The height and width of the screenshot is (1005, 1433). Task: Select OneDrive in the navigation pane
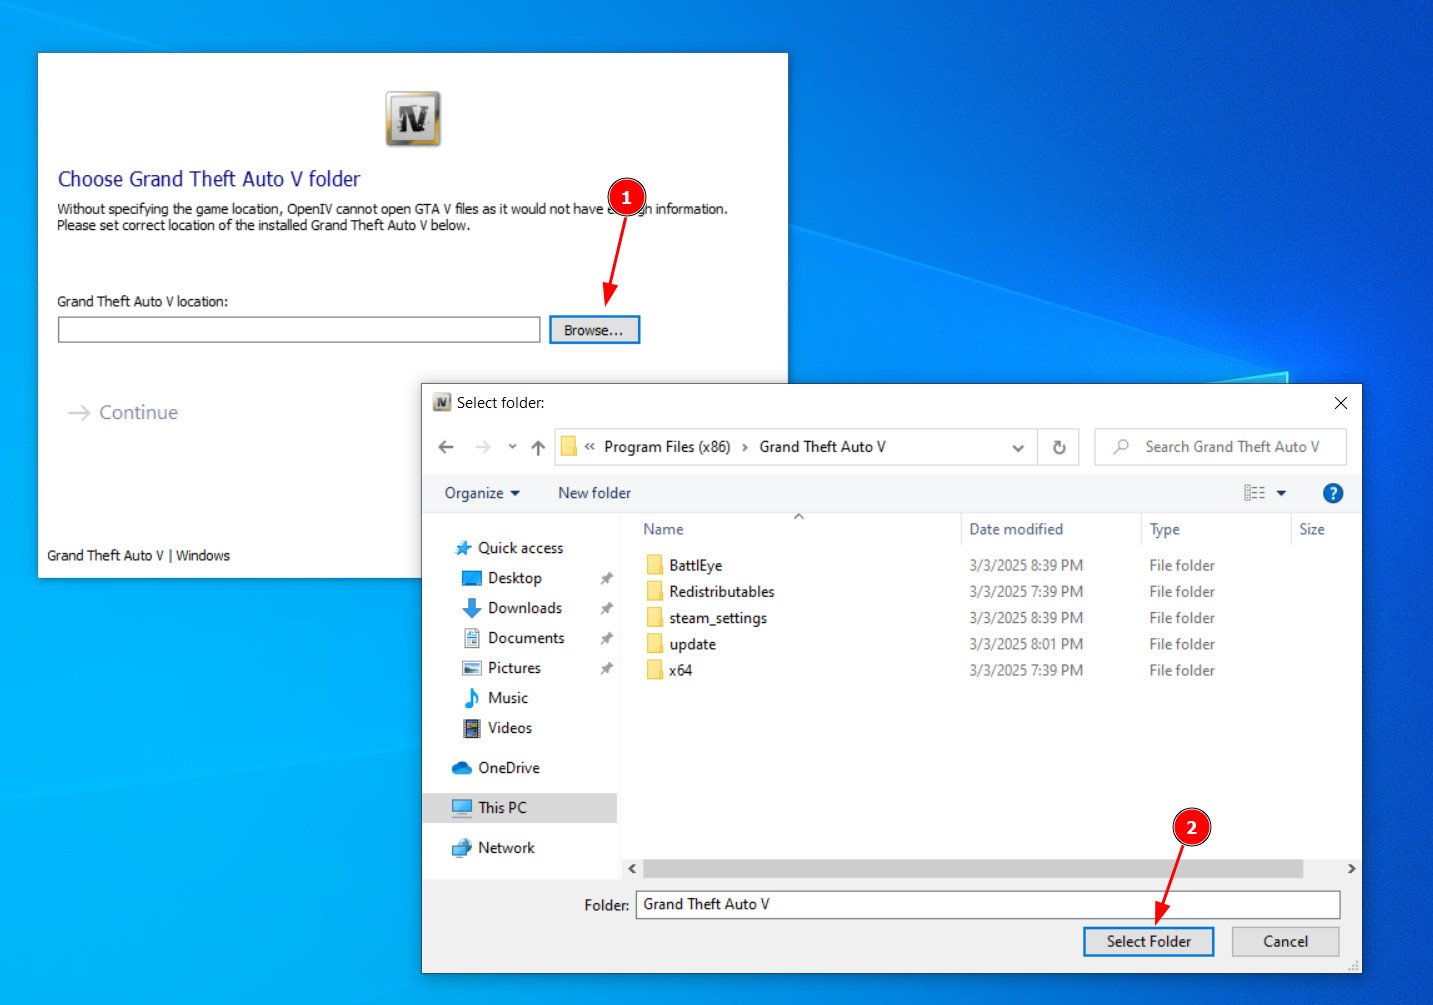(508, 768)
